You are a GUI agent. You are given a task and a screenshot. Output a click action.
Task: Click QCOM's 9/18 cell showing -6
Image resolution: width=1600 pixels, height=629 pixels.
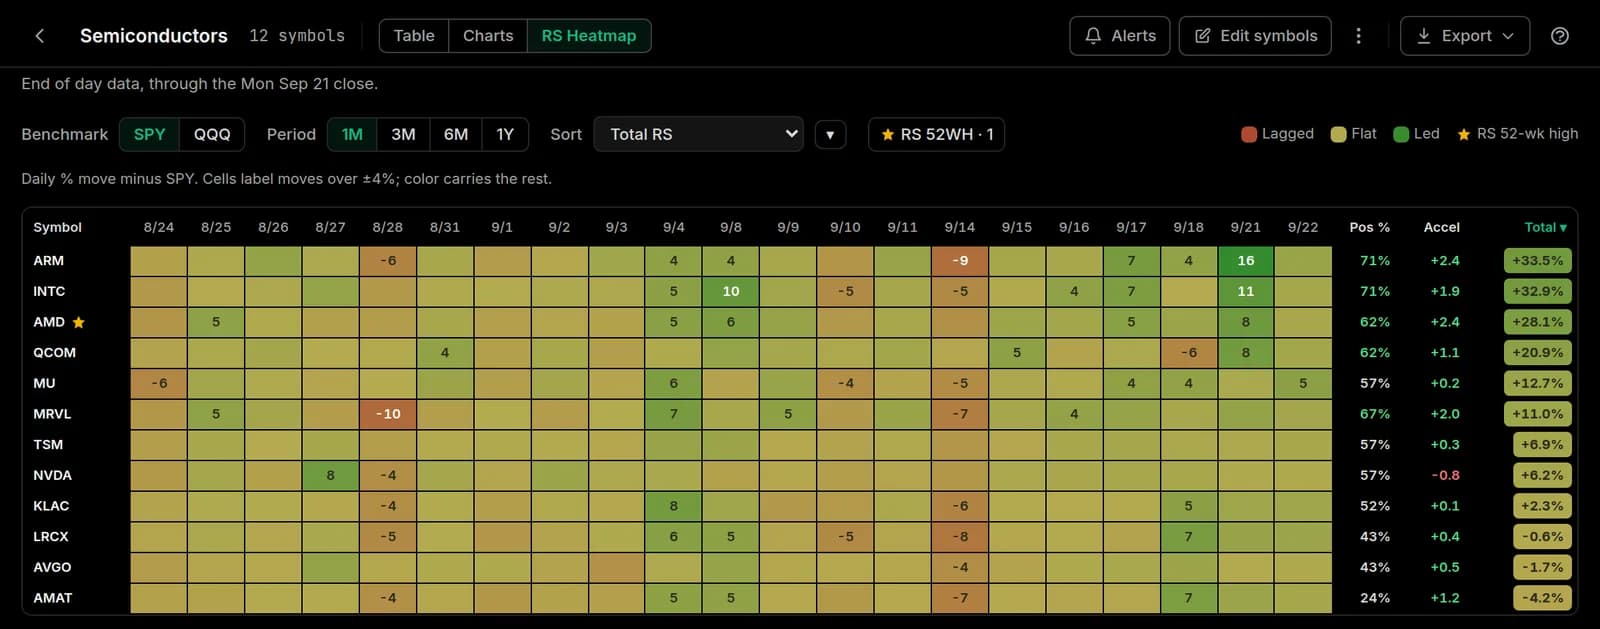click(x=1189, y=352)
